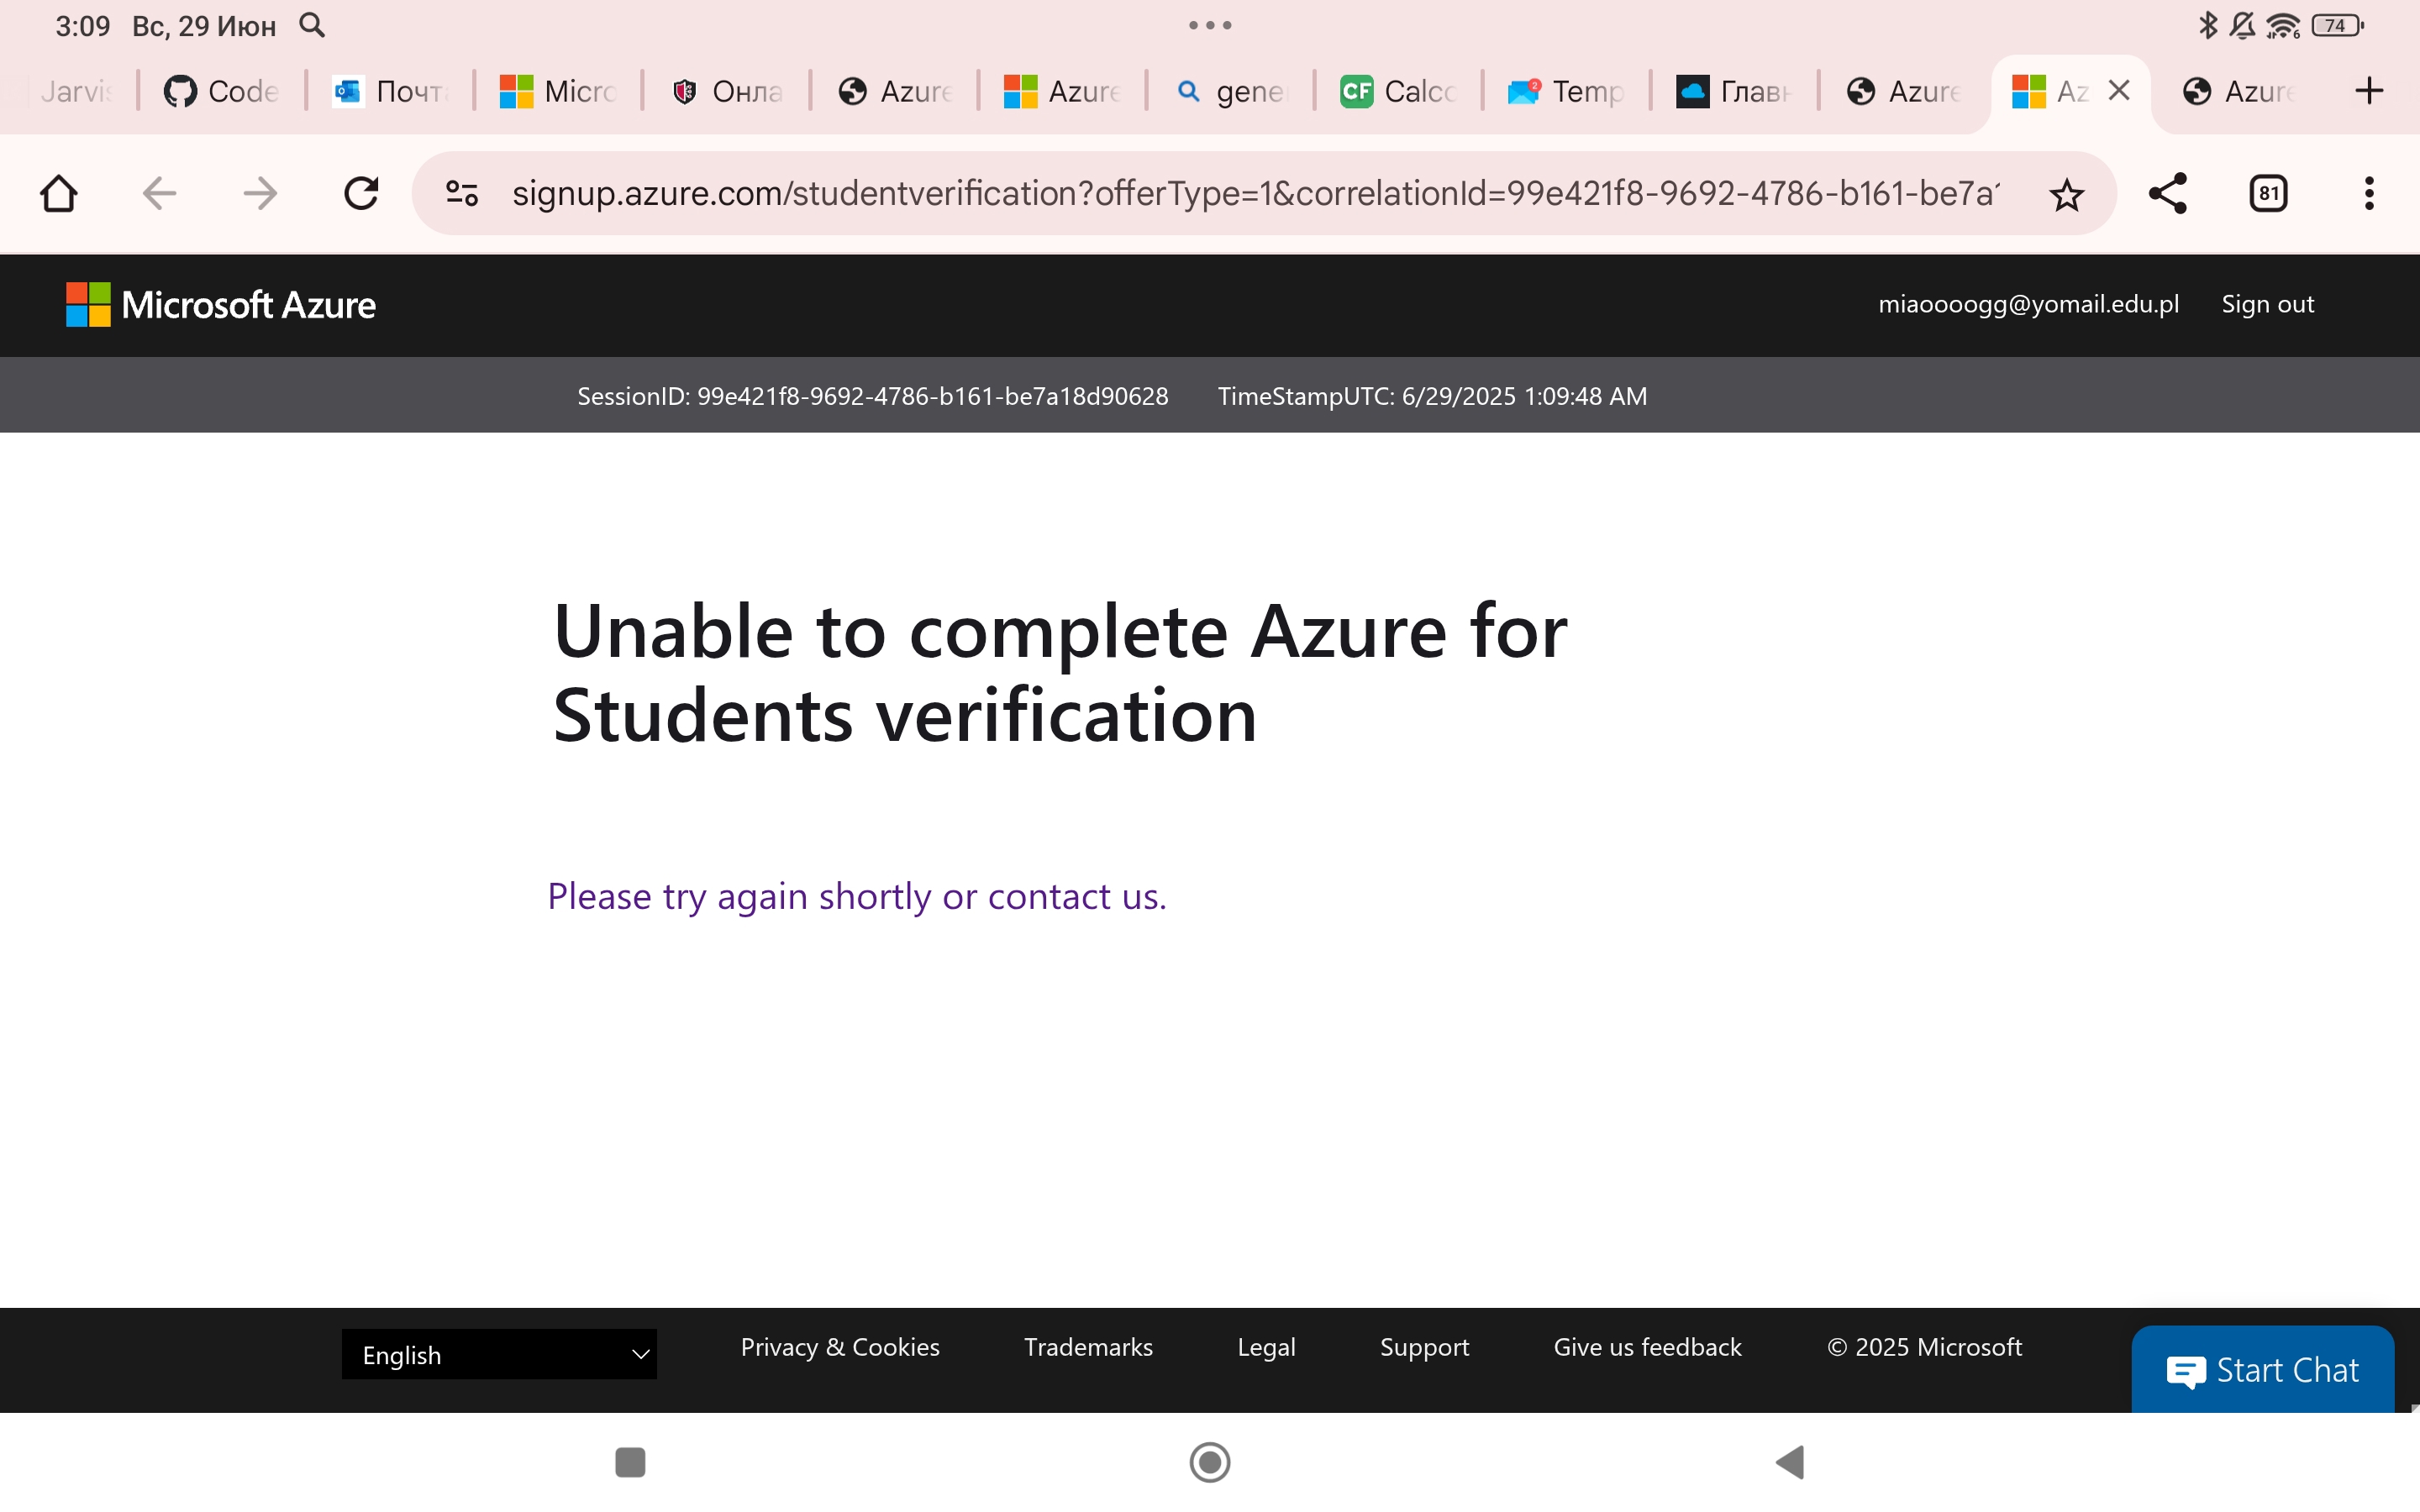Open Trademarks footer link
Screen dimensions: 2420x1512
click(x=1088, y=1347)
